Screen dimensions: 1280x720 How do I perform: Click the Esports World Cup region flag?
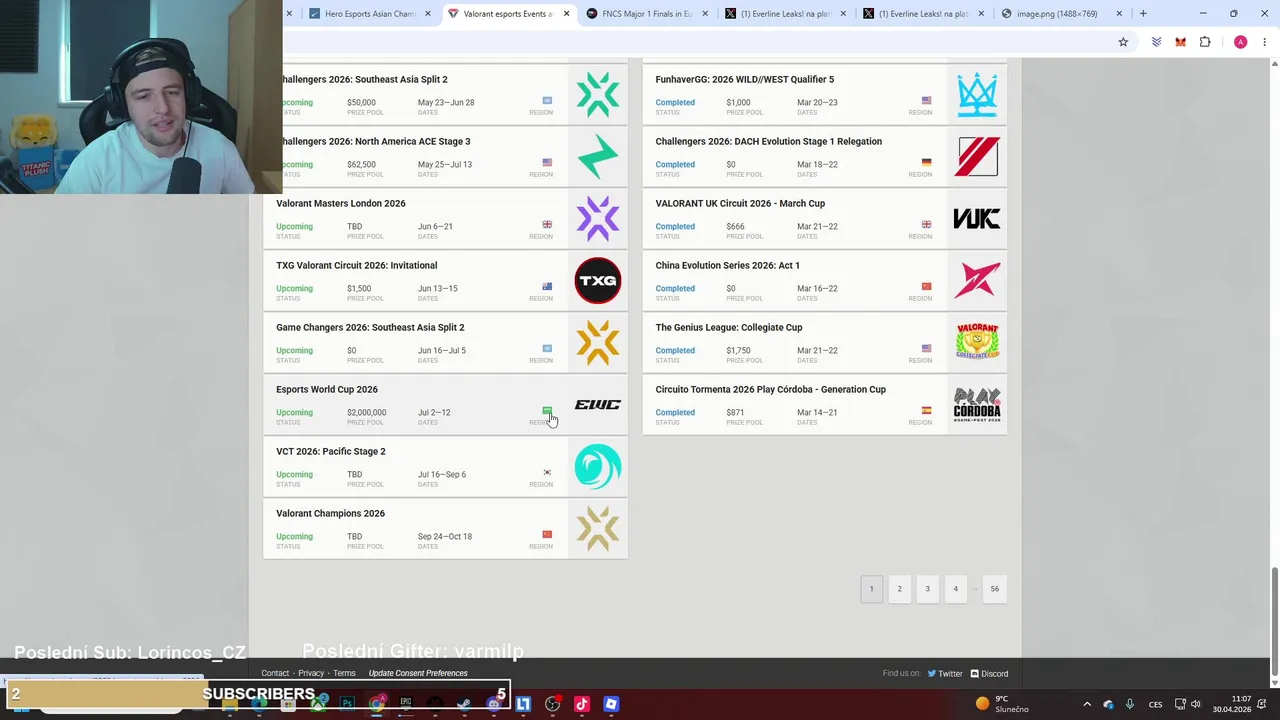pos(547,411)
